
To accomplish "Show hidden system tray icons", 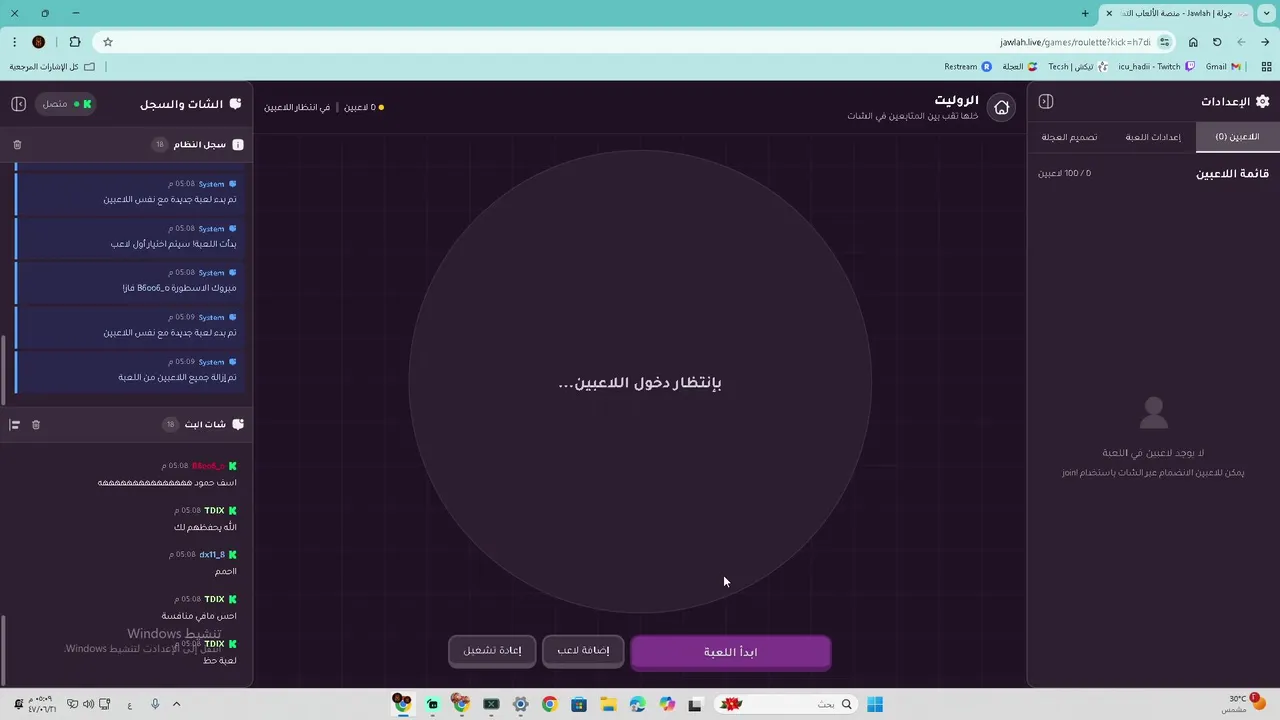I will pyautogui.click(x=176, y=704).
